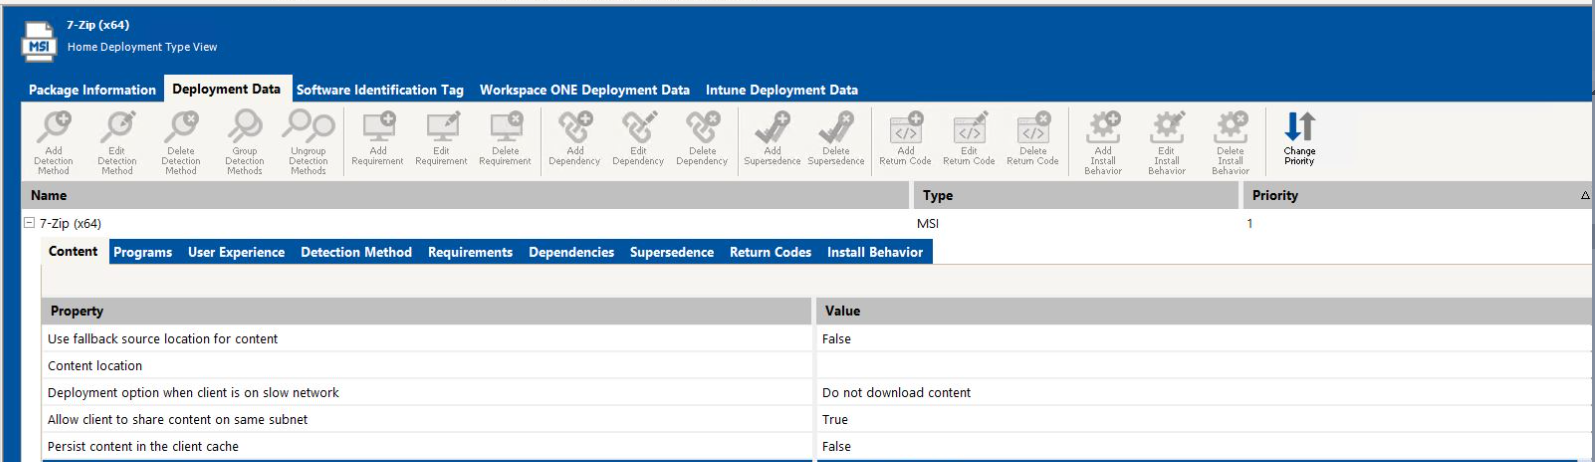Viewport: 1595px width, 462px height.
Task: Click the Delete Return Code icon
Action: [x=1033, y=128]
